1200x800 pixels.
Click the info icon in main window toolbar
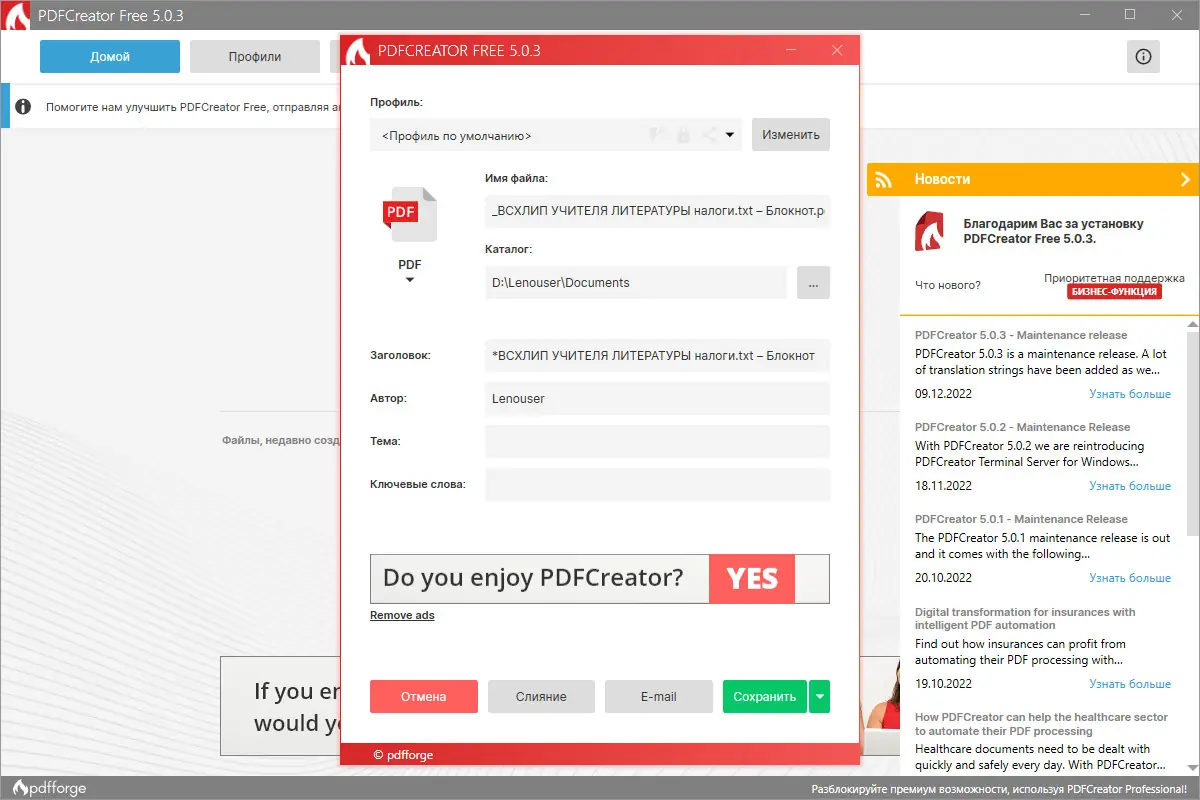(x=1143, y=57)
